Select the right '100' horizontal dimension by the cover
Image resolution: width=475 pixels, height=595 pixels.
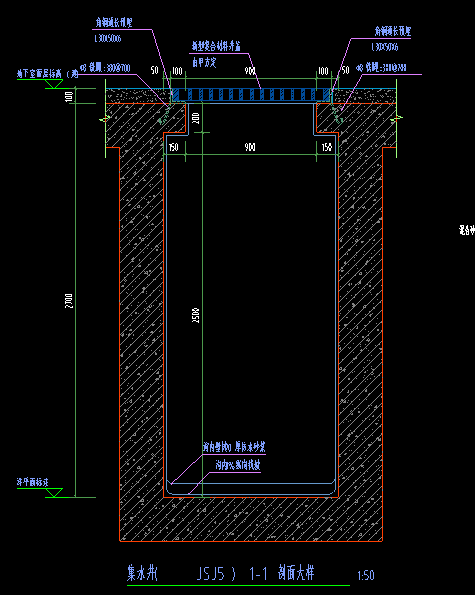click(323, 71)
